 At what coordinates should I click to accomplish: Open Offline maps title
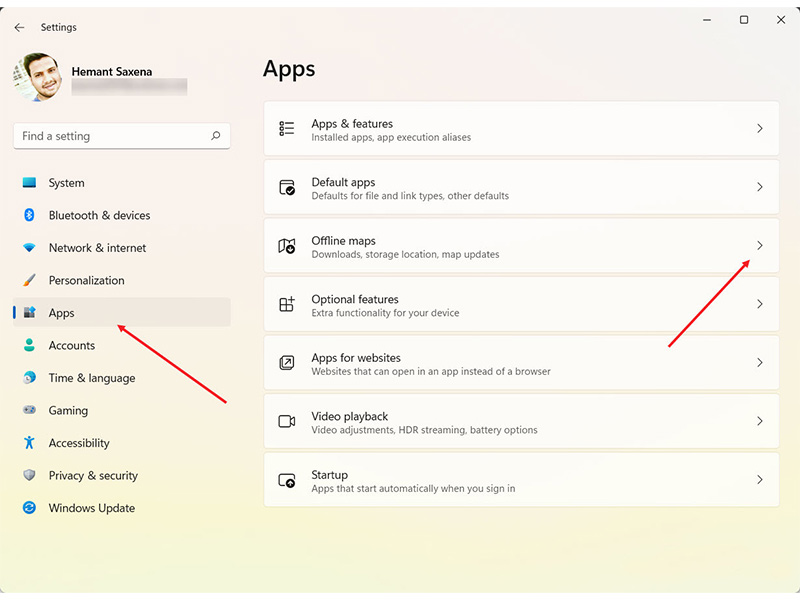[x=343, y=240]
